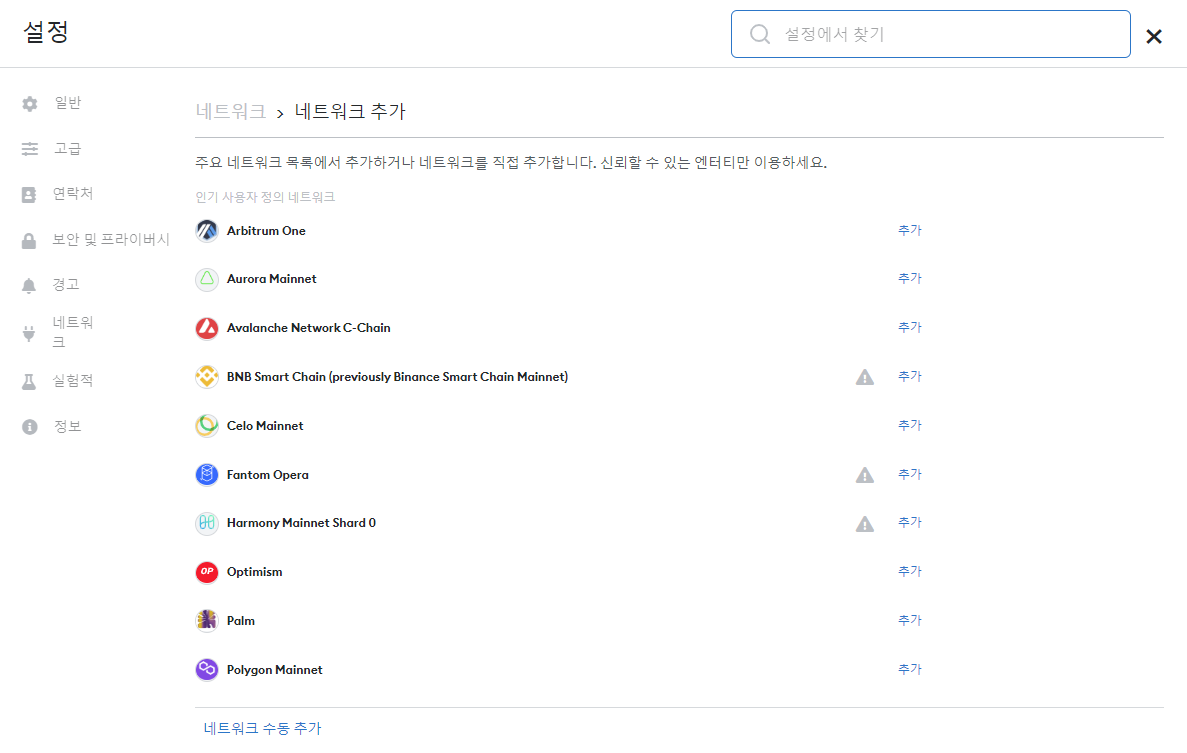Go back via the 네트워크 breadcrumb link

231,111
